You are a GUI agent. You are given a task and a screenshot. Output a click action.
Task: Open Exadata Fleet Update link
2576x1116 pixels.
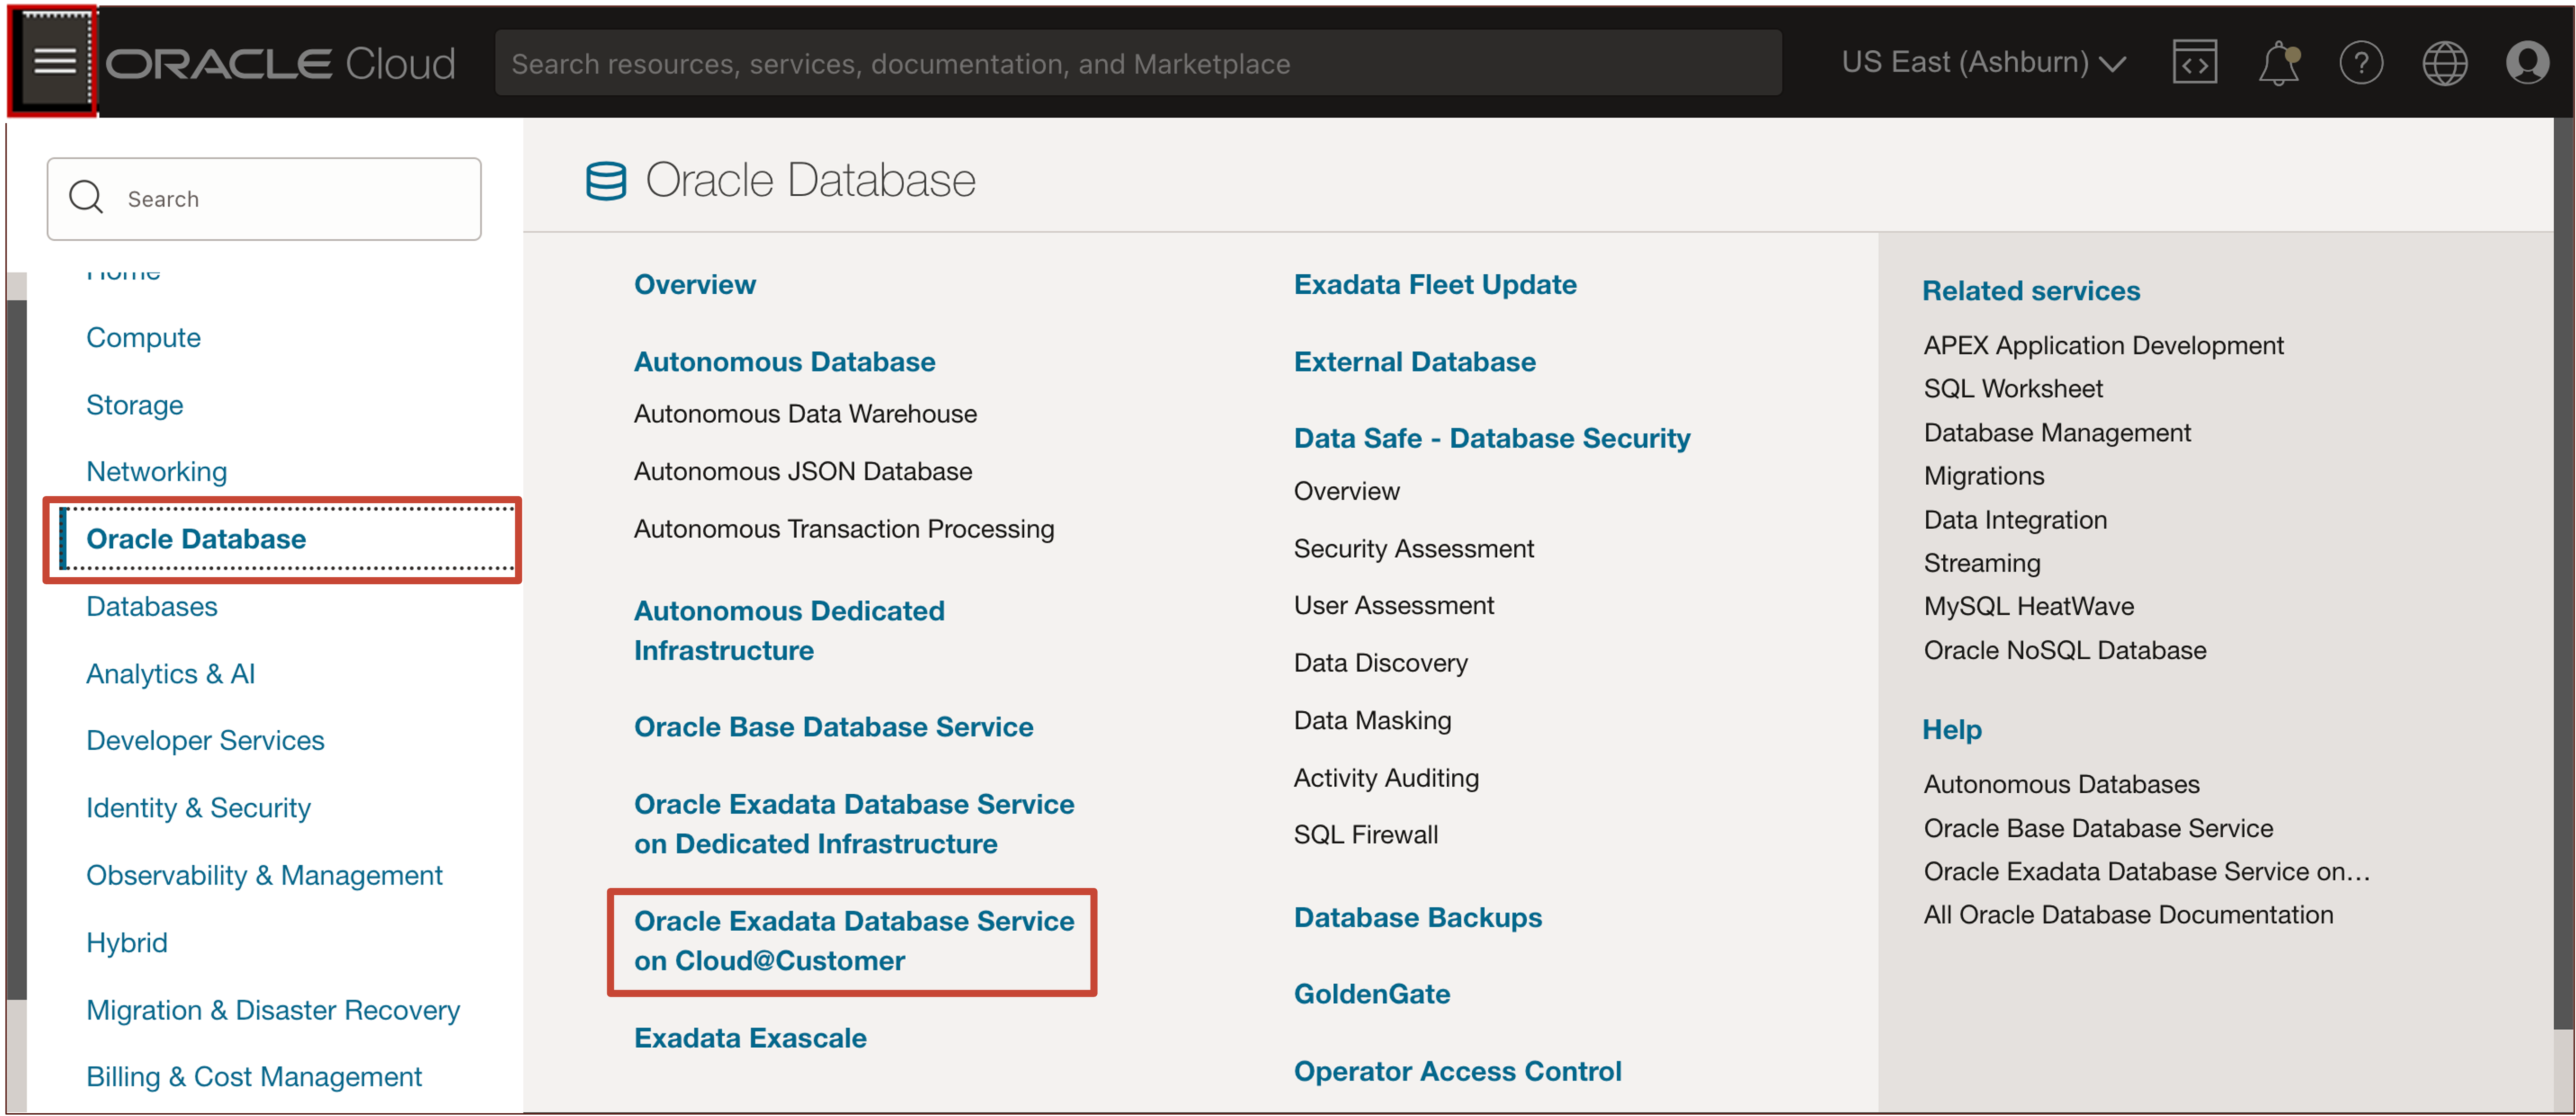(1435, 285)
